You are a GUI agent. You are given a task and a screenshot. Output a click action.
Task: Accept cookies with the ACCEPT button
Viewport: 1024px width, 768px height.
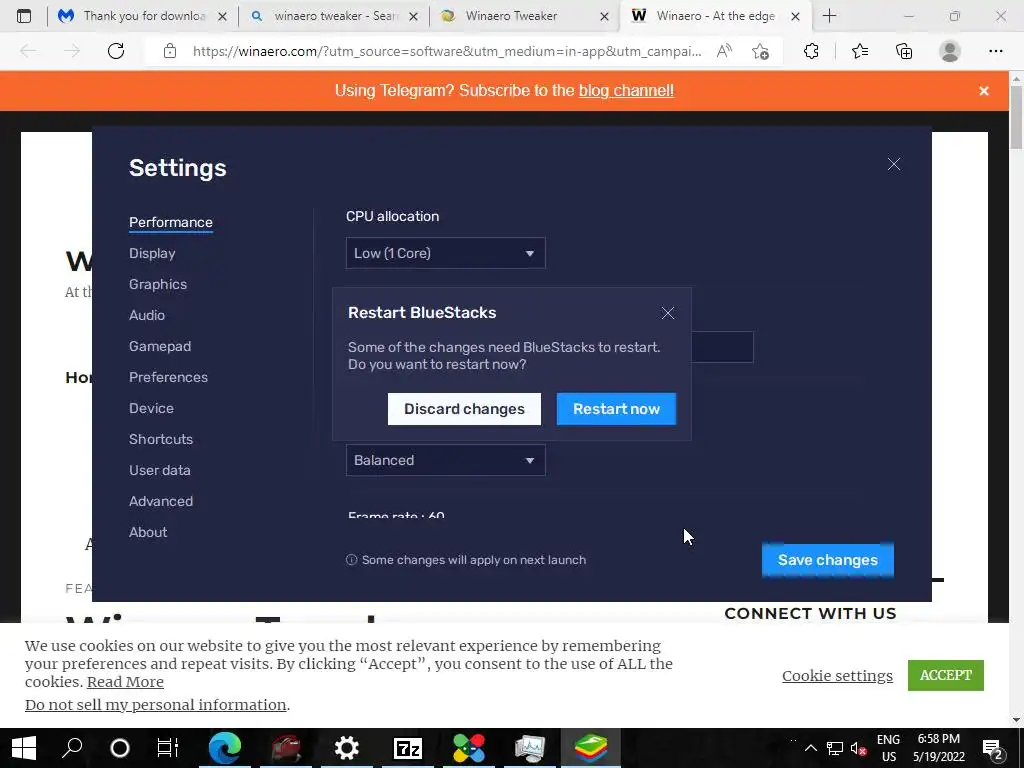(x=946, y=675)
